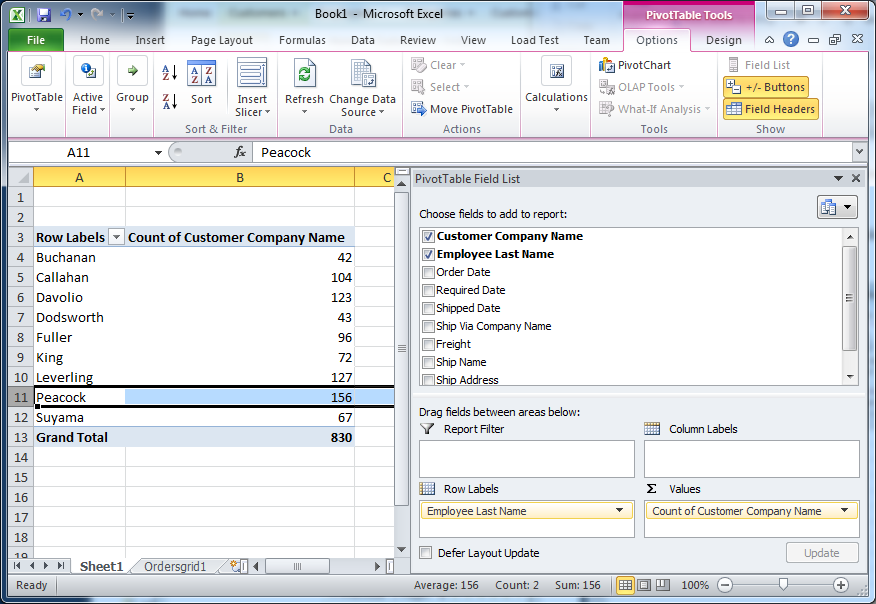Open the Calculations group icon
Image resolution: width=876 pixels, height=604 pixels.
[x=556, y=72]
